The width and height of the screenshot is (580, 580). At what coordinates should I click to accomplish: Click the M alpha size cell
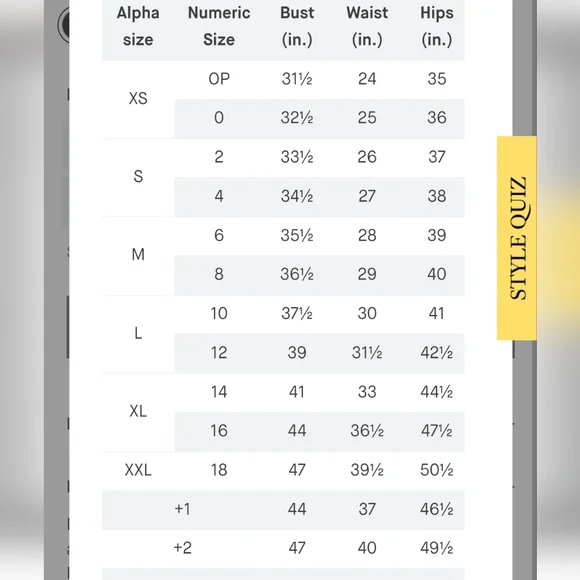click(x=138, y=255)
